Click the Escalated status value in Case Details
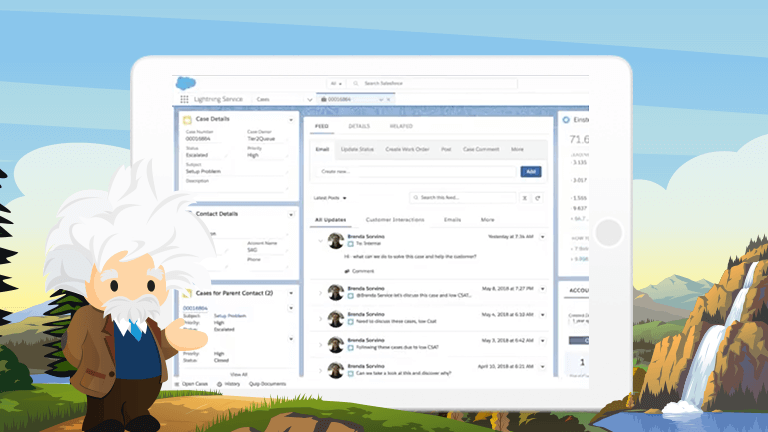Screen dimensions: 768x432 [197, 155]
